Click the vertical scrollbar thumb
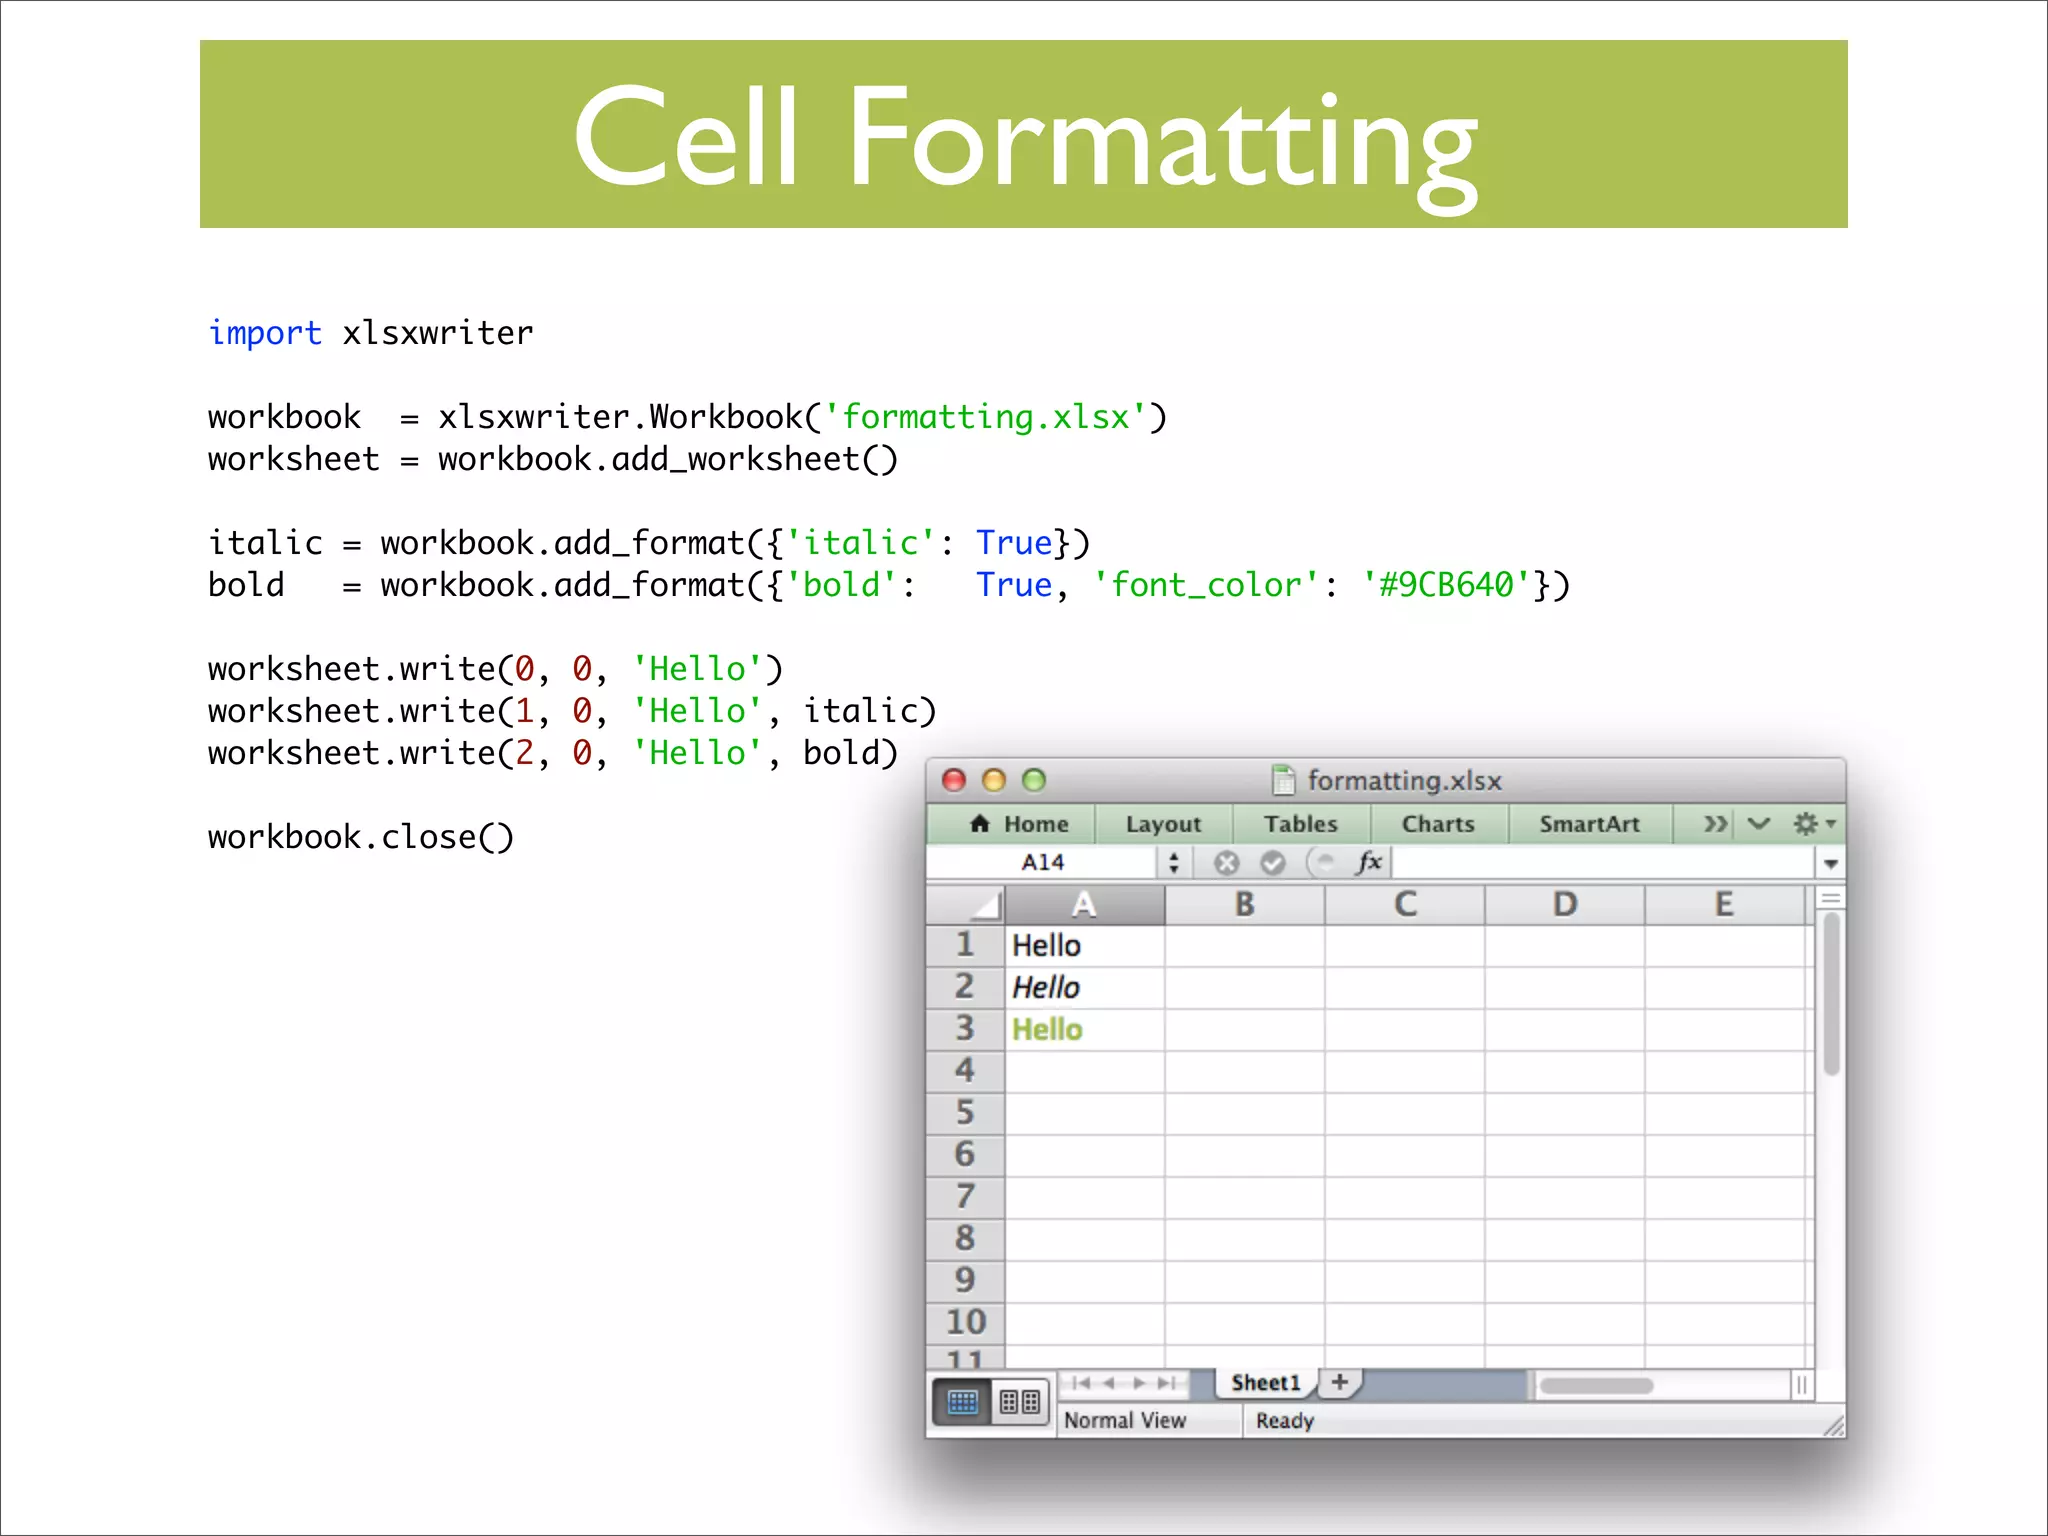 [x=1831, y=994]
